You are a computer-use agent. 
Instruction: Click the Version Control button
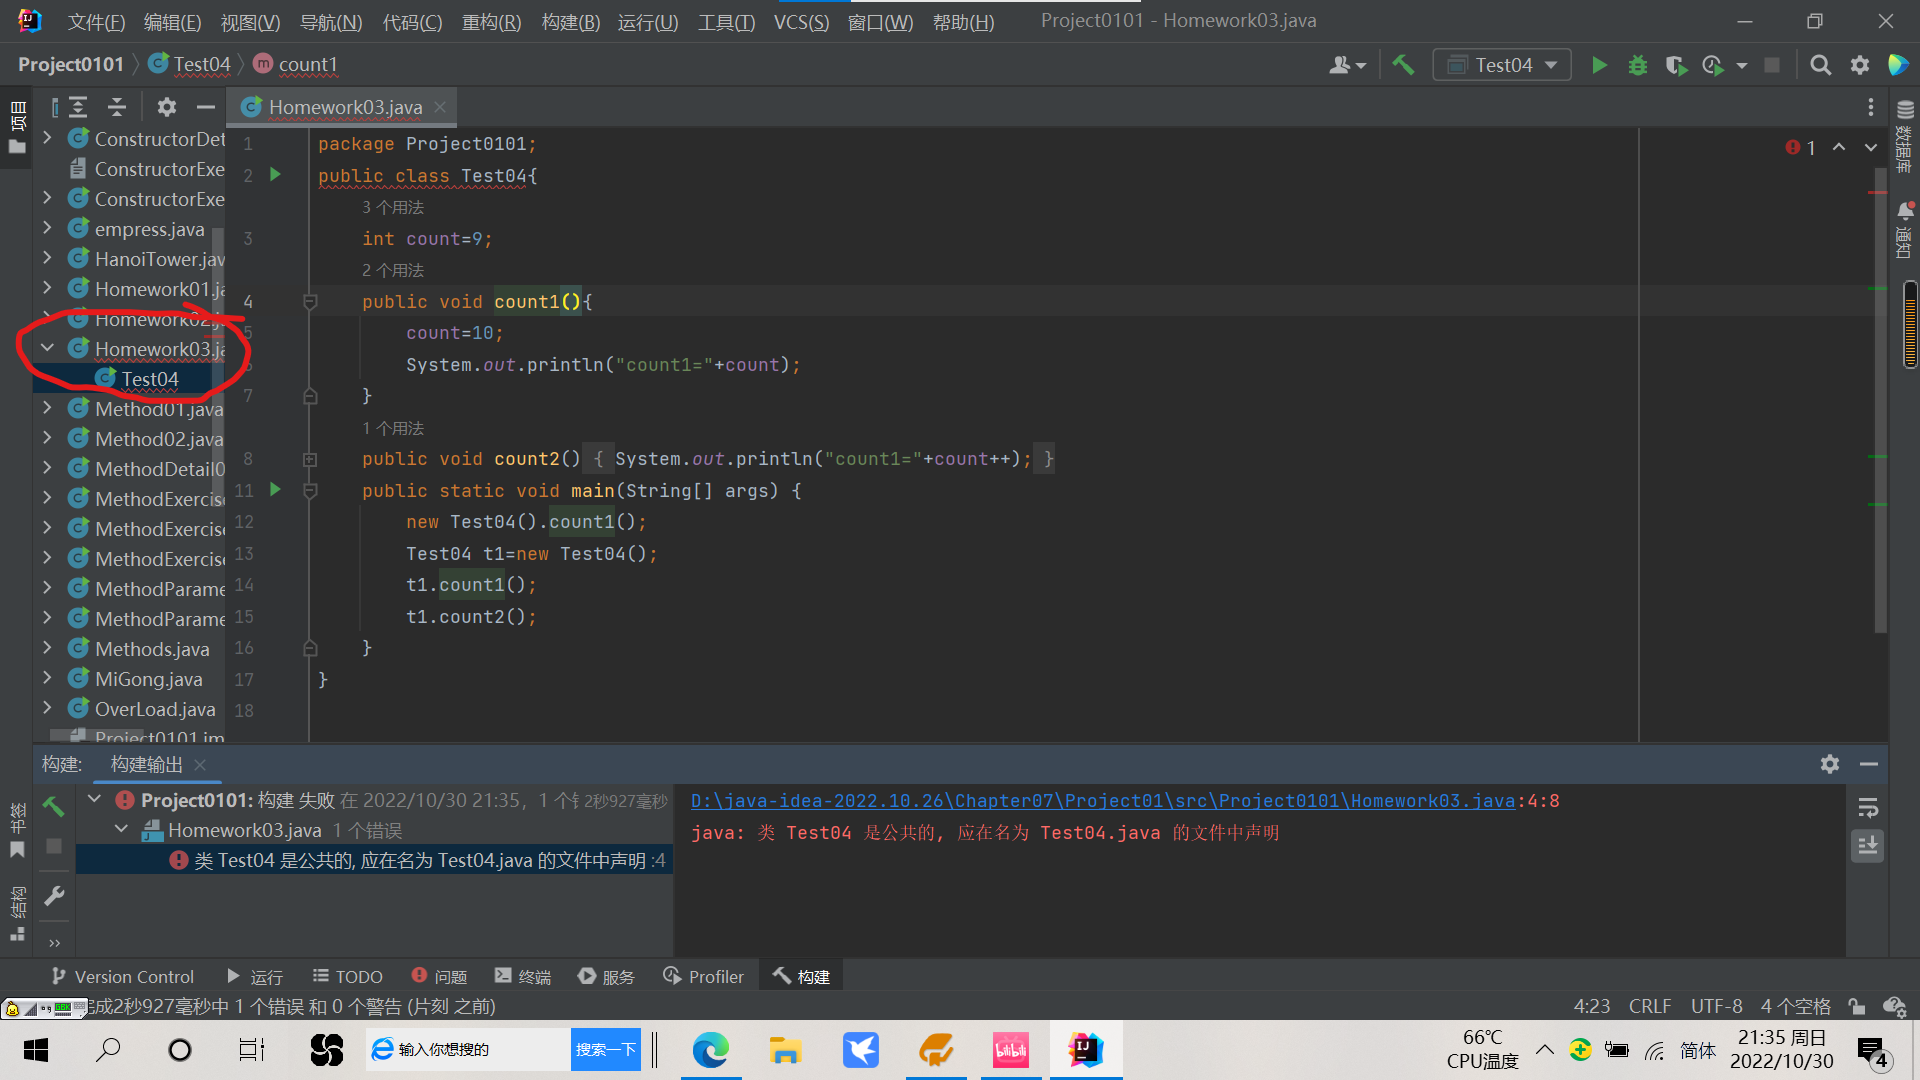(x=122, y=976)
